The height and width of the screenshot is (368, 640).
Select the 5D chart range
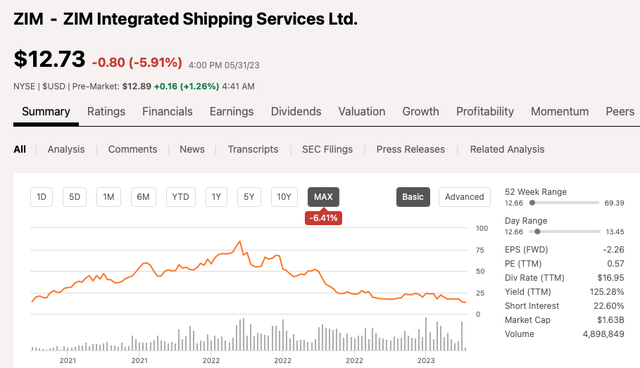coord(74,197)
